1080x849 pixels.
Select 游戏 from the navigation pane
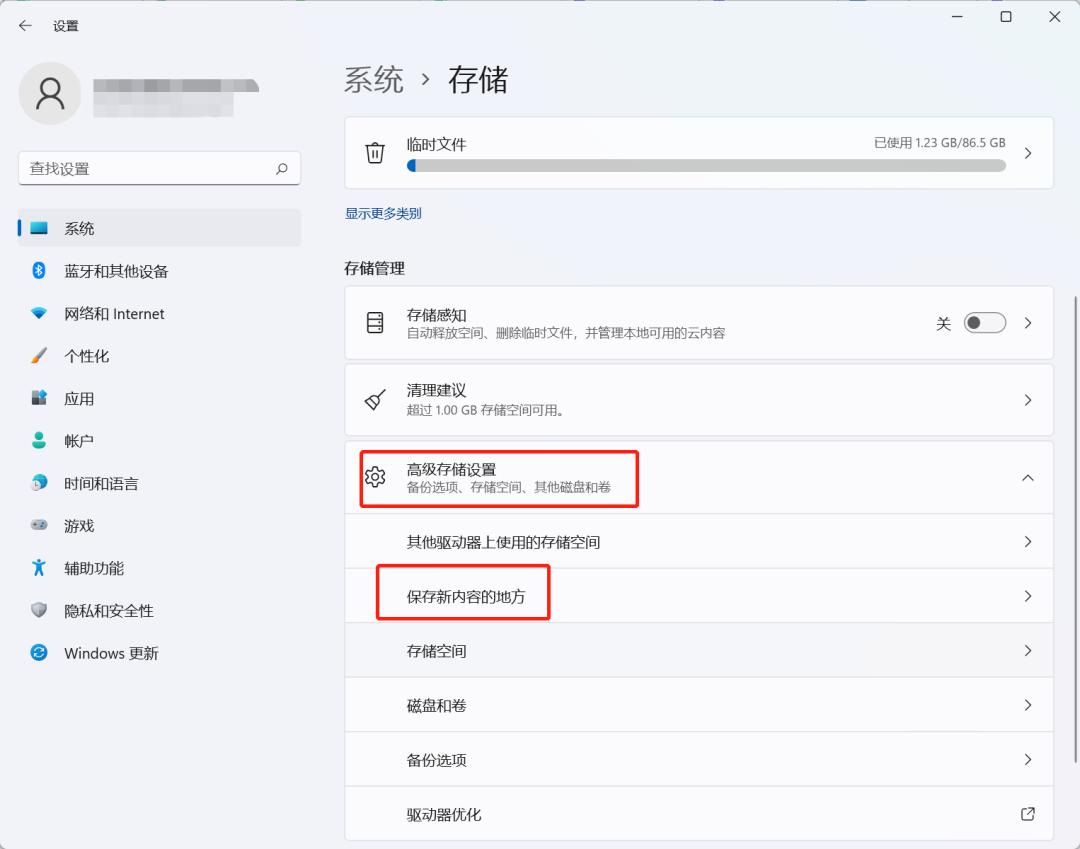(78, 525)
